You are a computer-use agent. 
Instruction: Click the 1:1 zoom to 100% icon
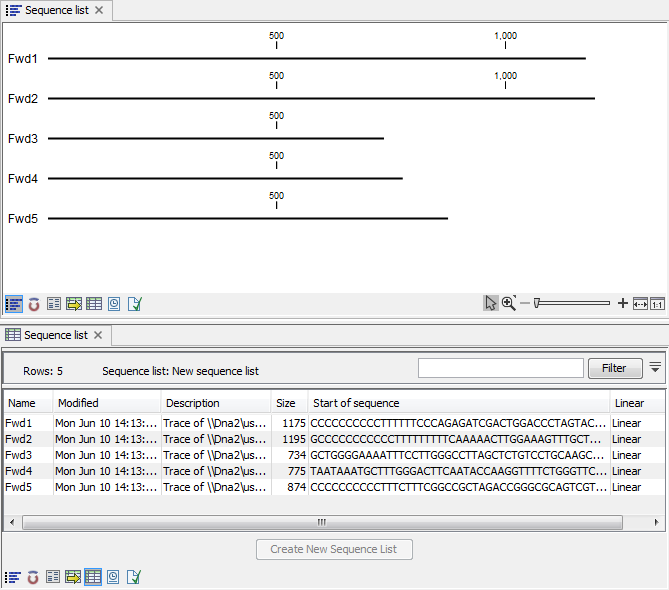(x=657, y=304)
